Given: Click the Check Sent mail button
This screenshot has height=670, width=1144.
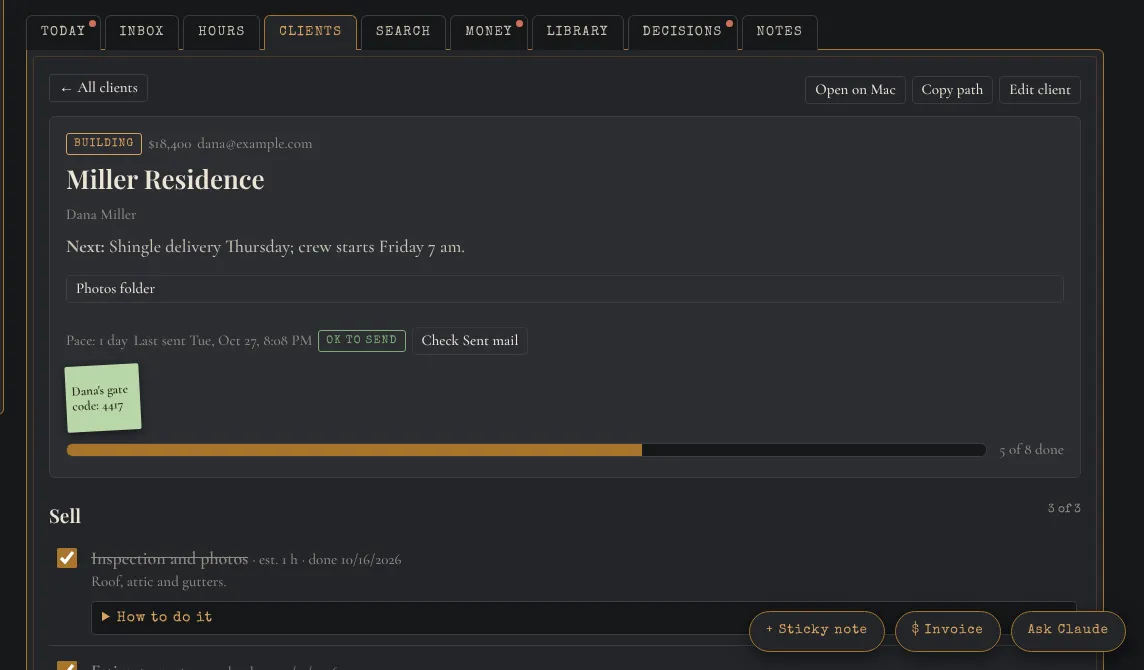Looking at the screenshot, I should point(470,341).
